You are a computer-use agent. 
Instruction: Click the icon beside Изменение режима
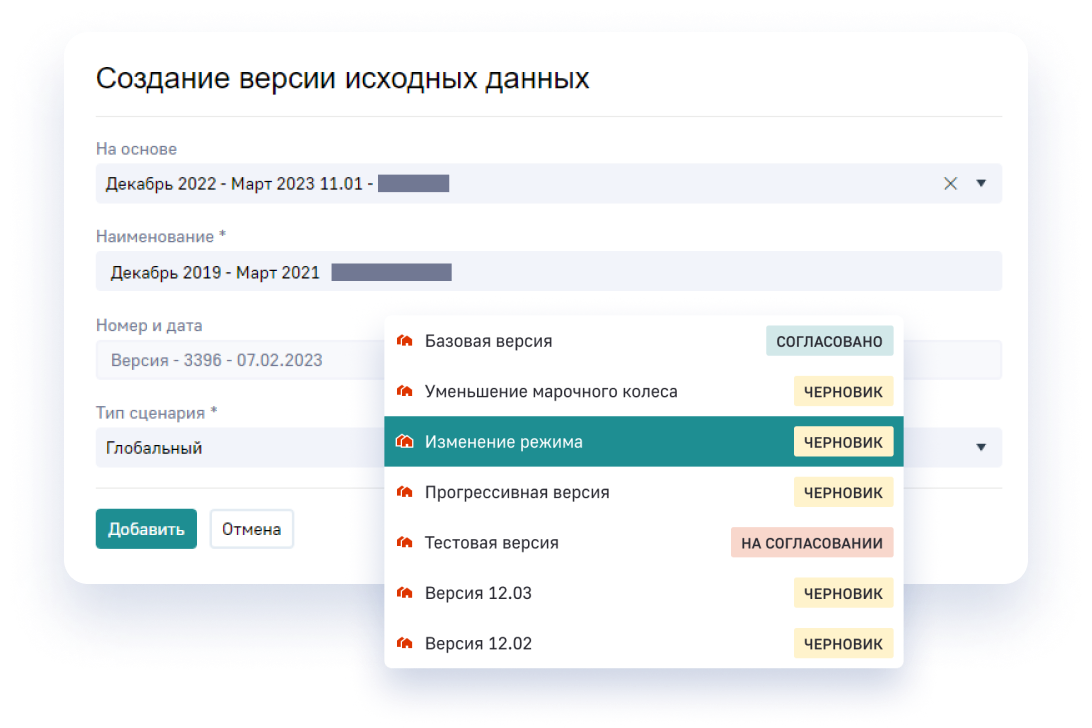405,441
